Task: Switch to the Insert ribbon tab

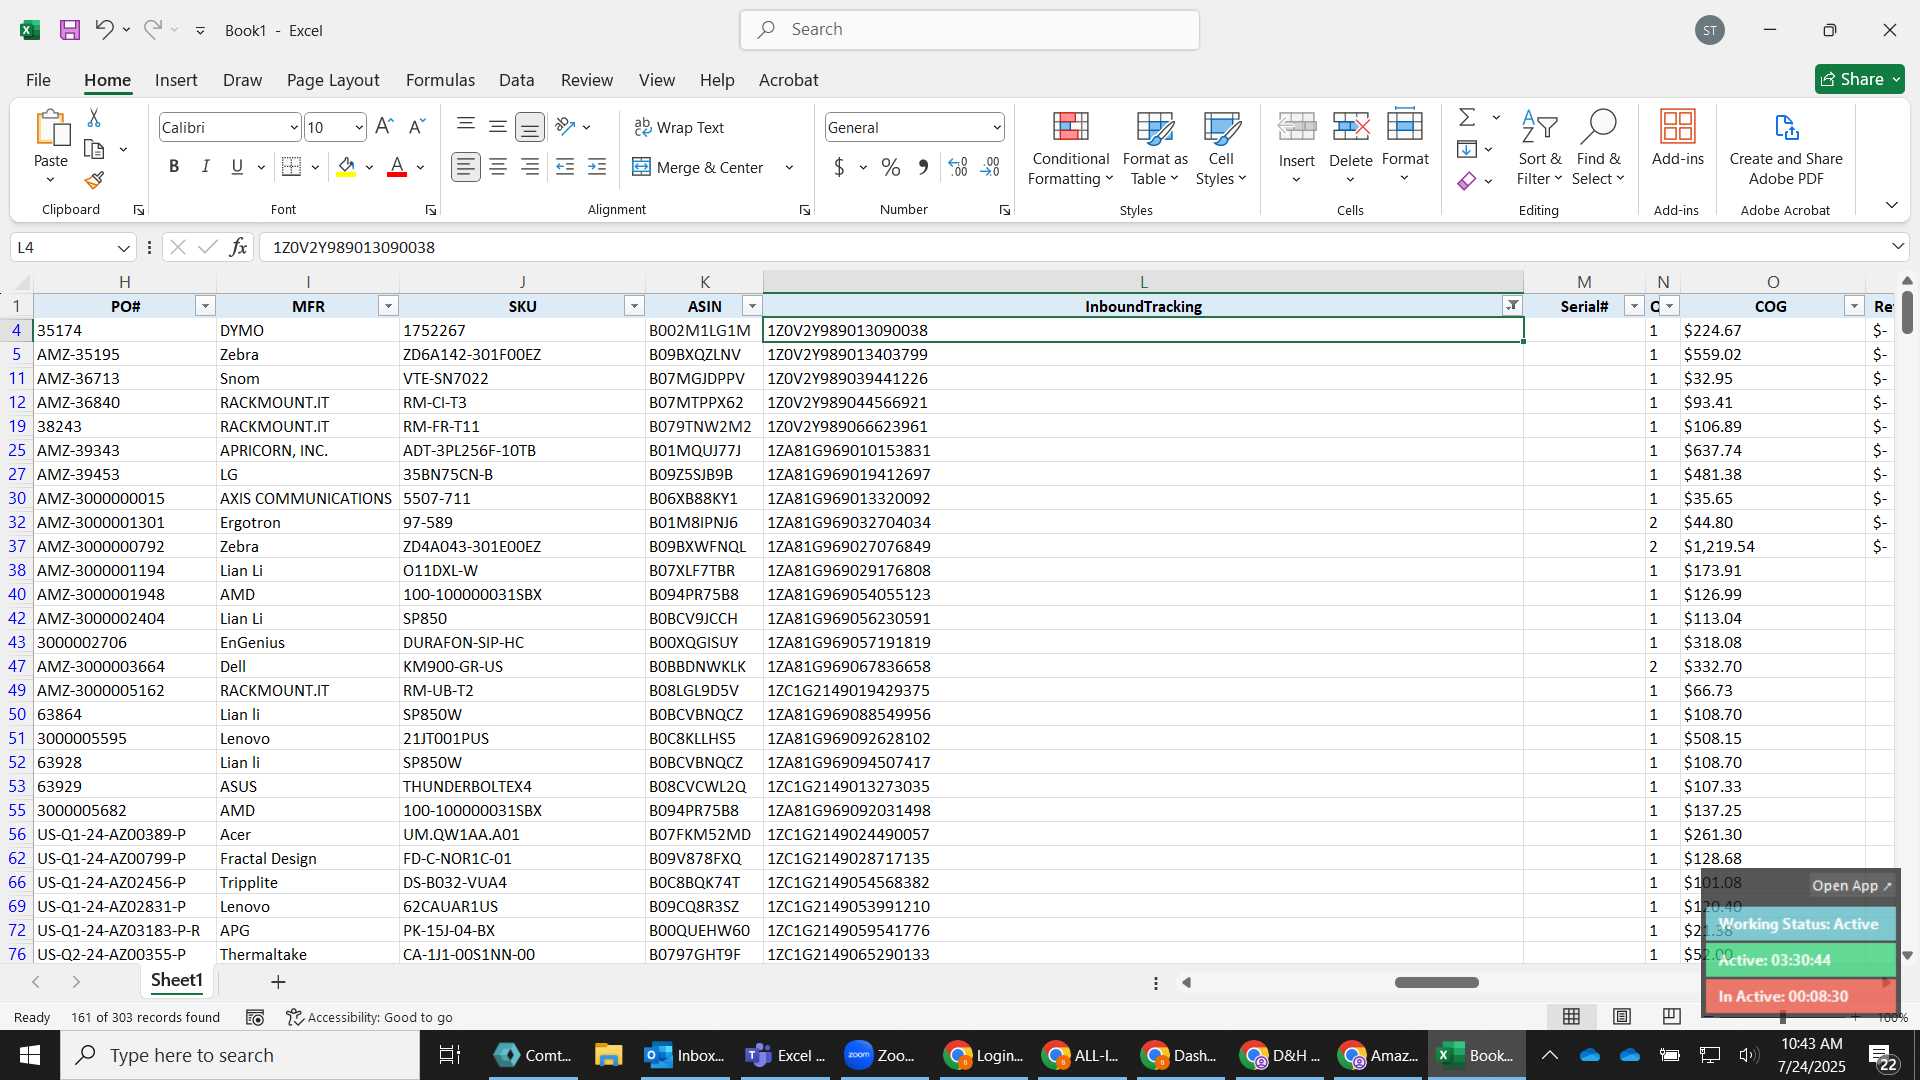Action: [176, 80]
